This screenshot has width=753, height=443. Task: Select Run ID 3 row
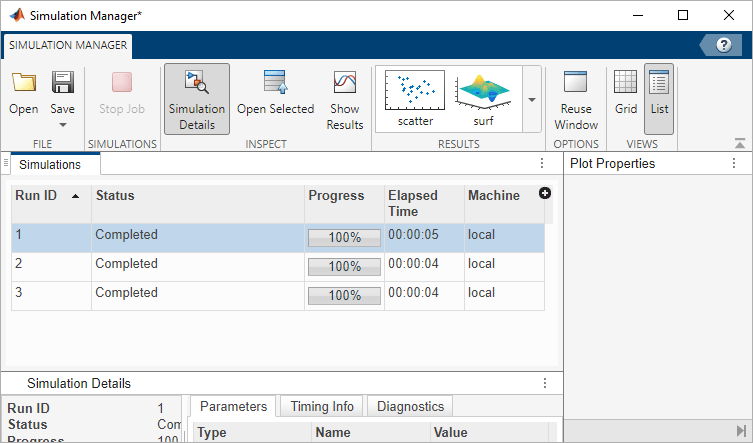click(x=278, y=296)
